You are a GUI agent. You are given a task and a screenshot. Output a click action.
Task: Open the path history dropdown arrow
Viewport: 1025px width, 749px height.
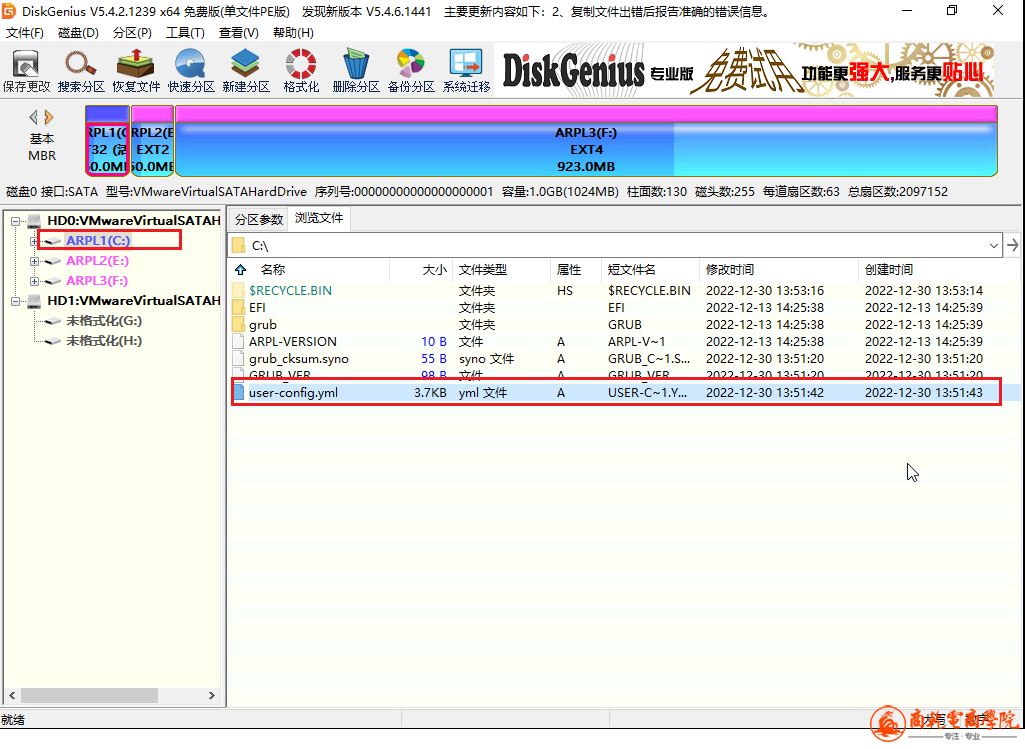994,246
